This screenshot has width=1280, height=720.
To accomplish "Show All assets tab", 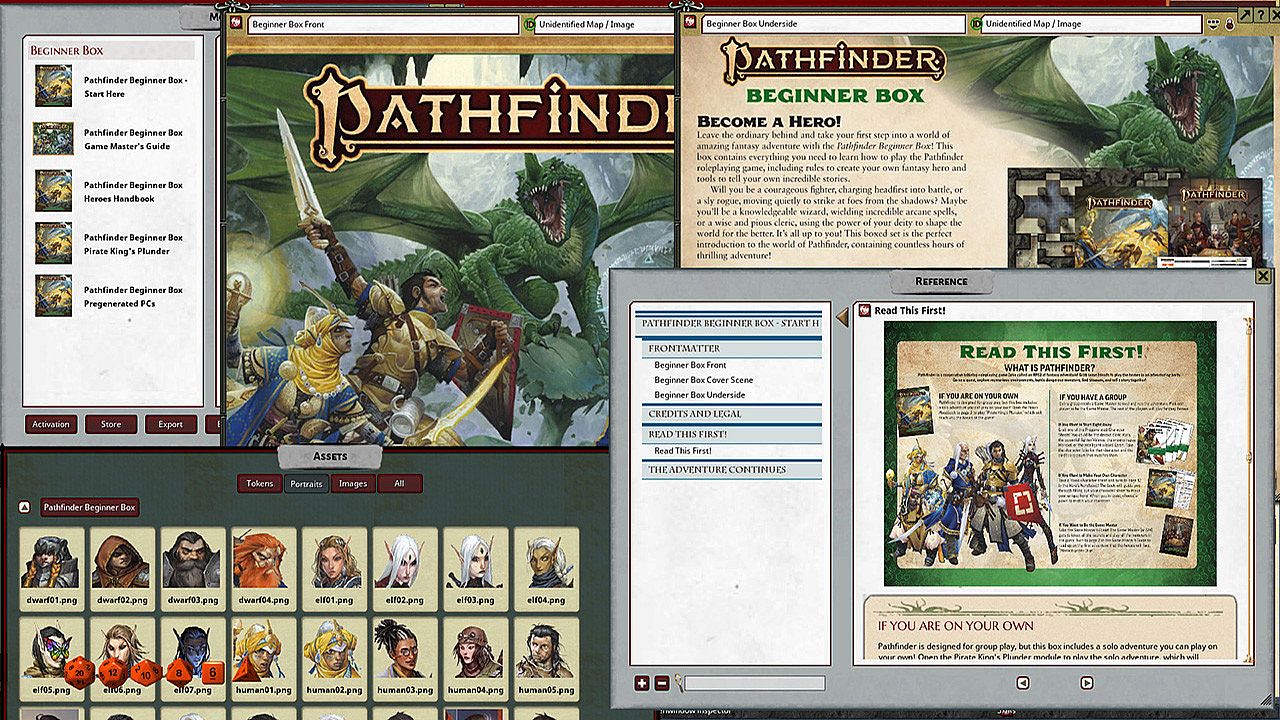I will coord(400,484).
